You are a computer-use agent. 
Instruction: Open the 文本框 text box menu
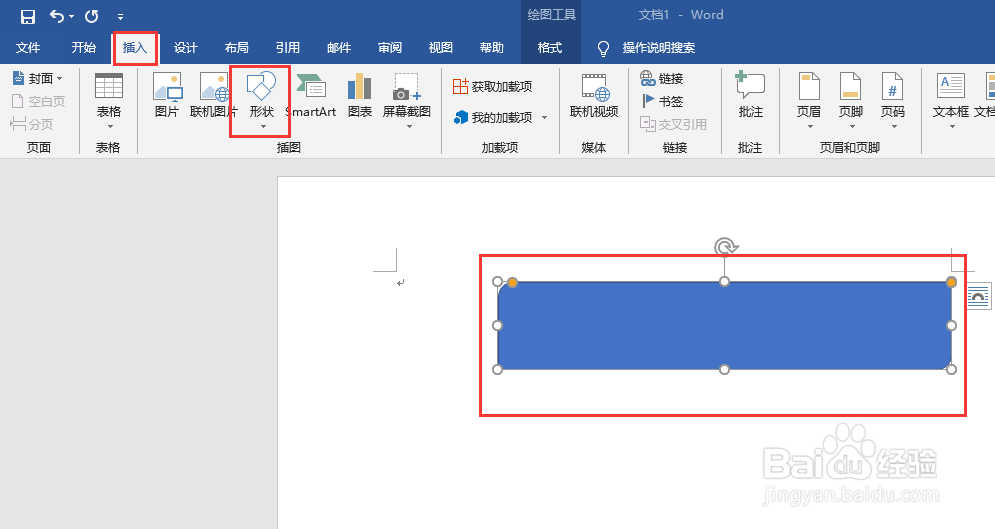pos(951,100)
